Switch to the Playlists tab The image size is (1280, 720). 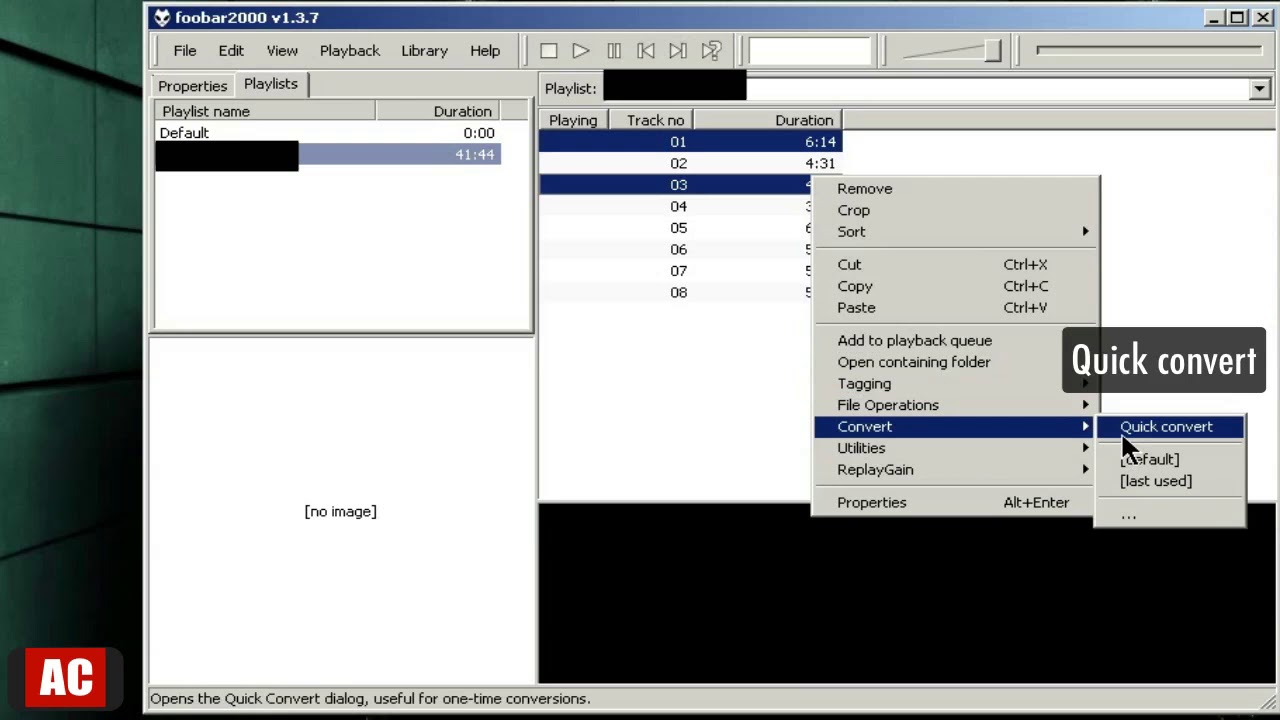(x=271, y=84)
